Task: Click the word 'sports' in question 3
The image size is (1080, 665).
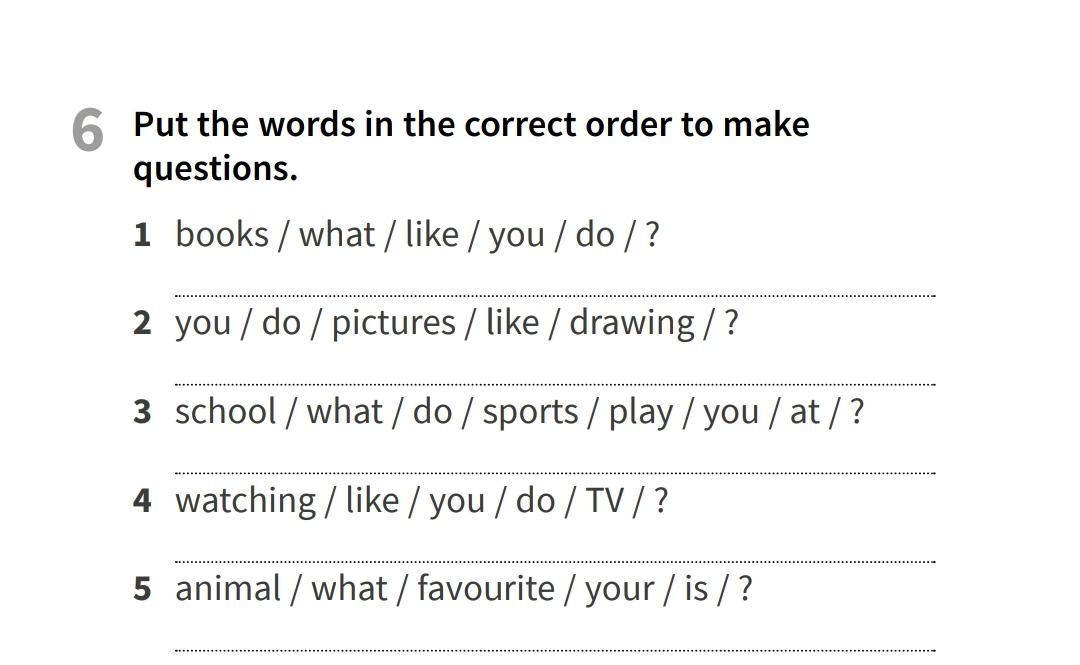Action: pyautogui.click(x=530, y=412)
